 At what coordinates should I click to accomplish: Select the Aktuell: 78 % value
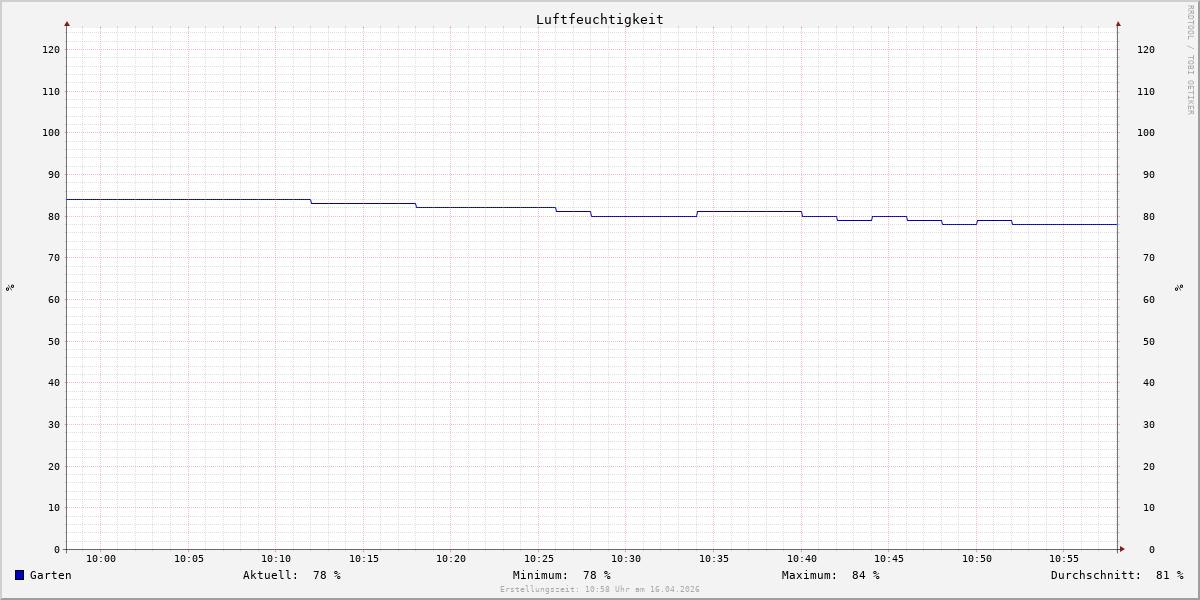click(292, 575)
